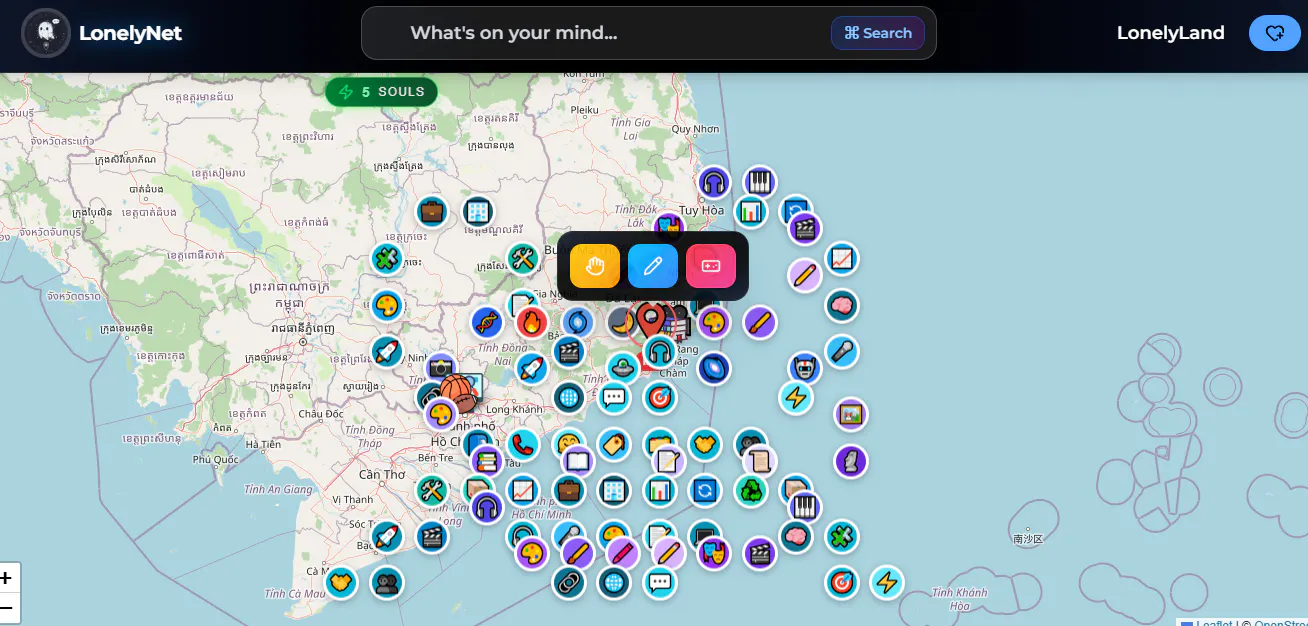Zoom in on the map

pos(6,578)
